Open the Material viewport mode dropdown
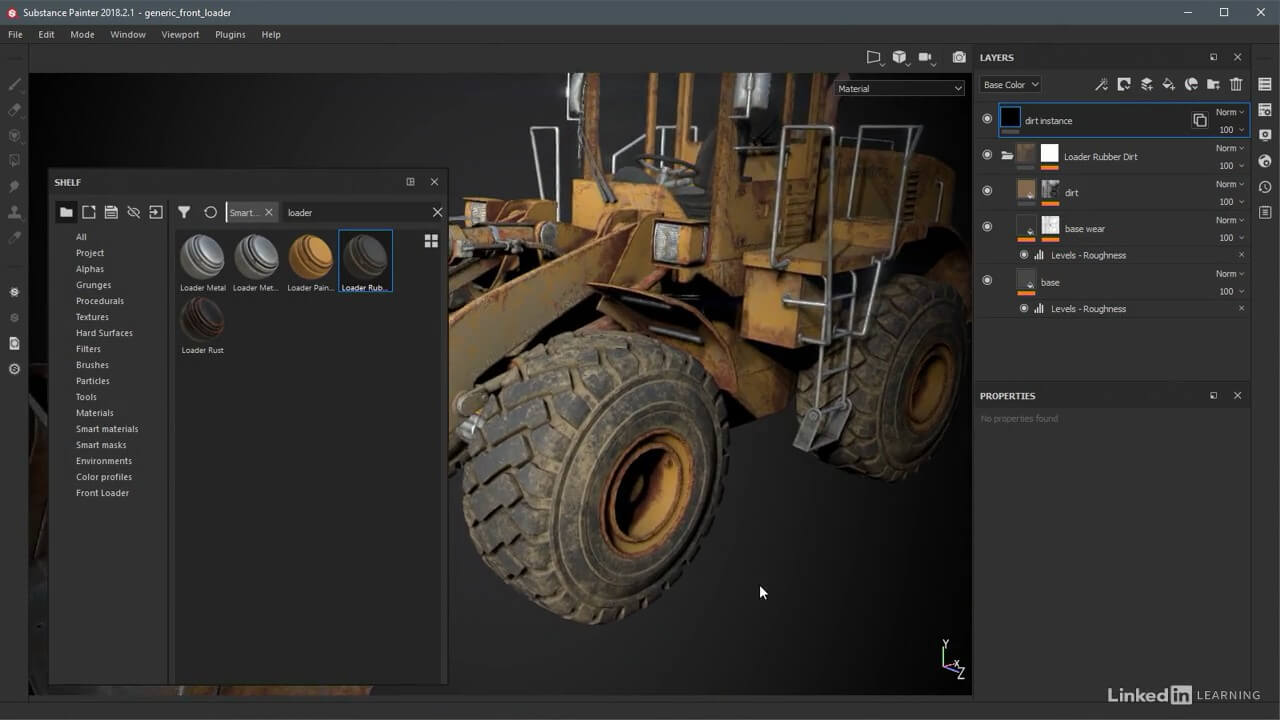 (x=899, y=89)
